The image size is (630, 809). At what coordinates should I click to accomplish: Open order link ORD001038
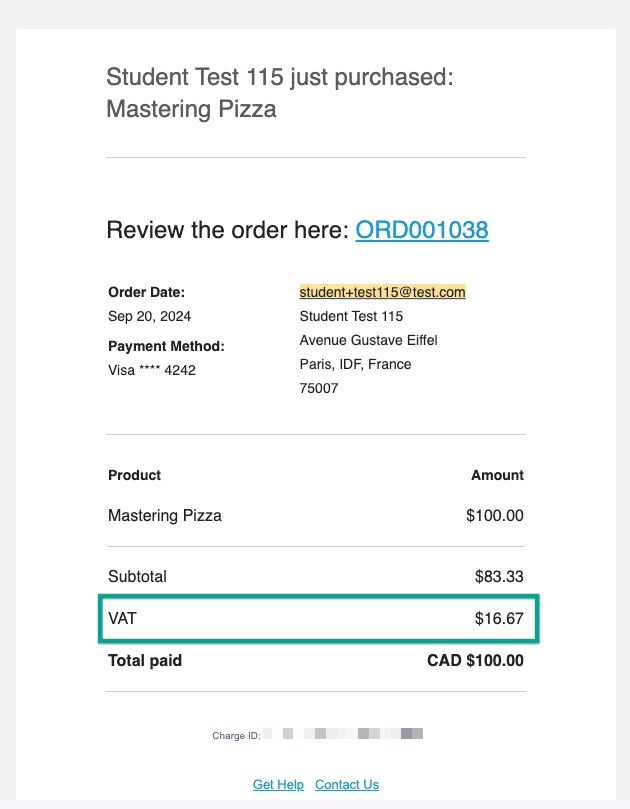point(422,230)
